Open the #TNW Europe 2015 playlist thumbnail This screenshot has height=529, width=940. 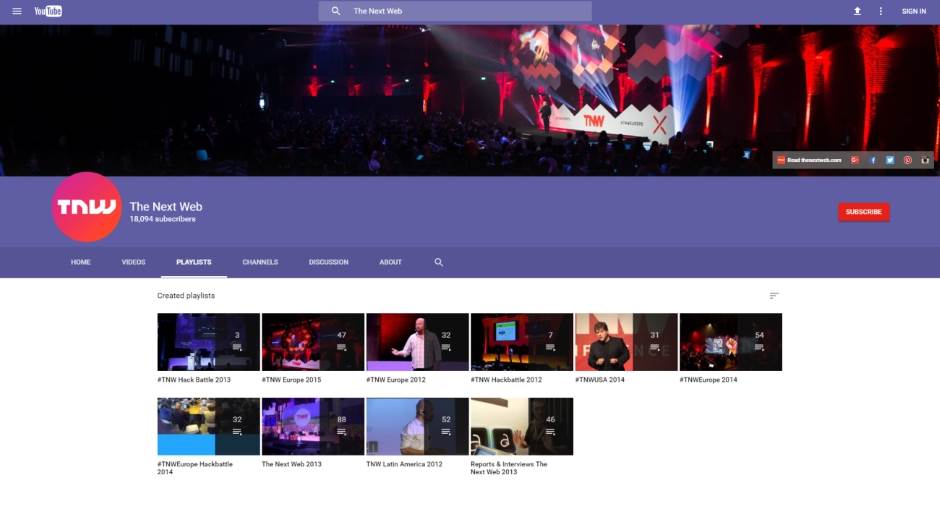(x=313, y=342)
